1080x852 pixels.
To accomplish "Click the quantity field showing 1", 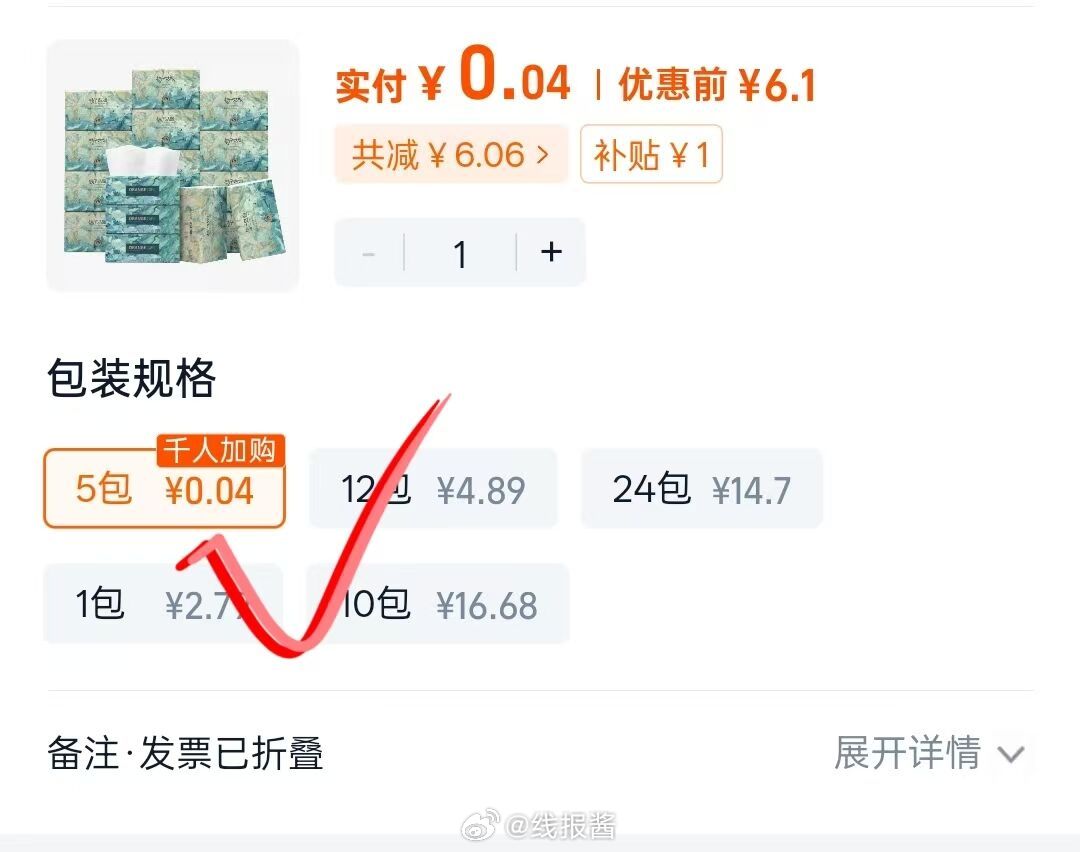I will click(x=460, y=252).
